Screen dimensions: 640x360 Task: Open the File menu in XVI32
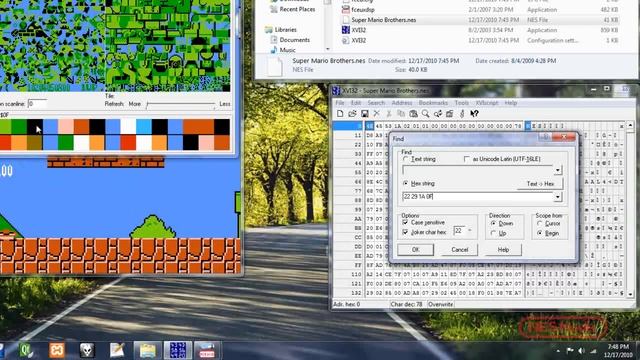(x=340, y=103)
